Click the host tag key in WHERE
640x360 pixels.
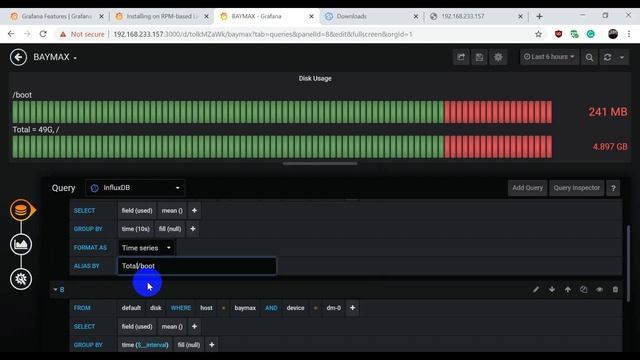pyautogui.click(x=206, y=308)
